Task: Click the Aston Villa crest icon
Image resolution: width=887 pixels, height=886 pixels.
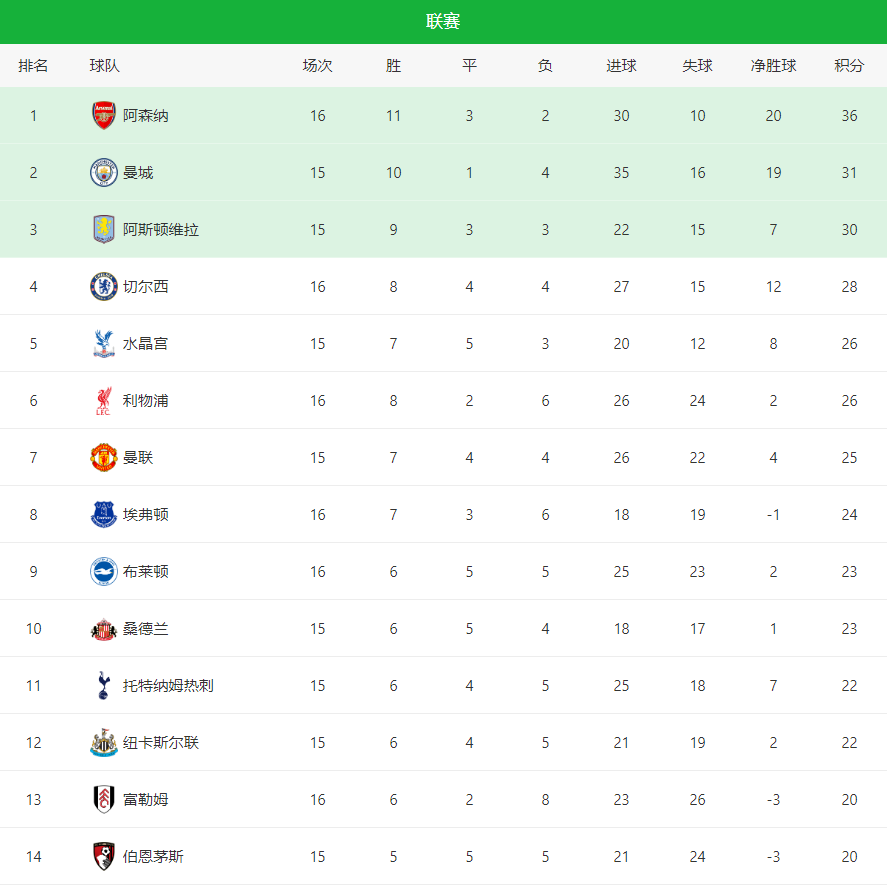Action: [104, 230]
